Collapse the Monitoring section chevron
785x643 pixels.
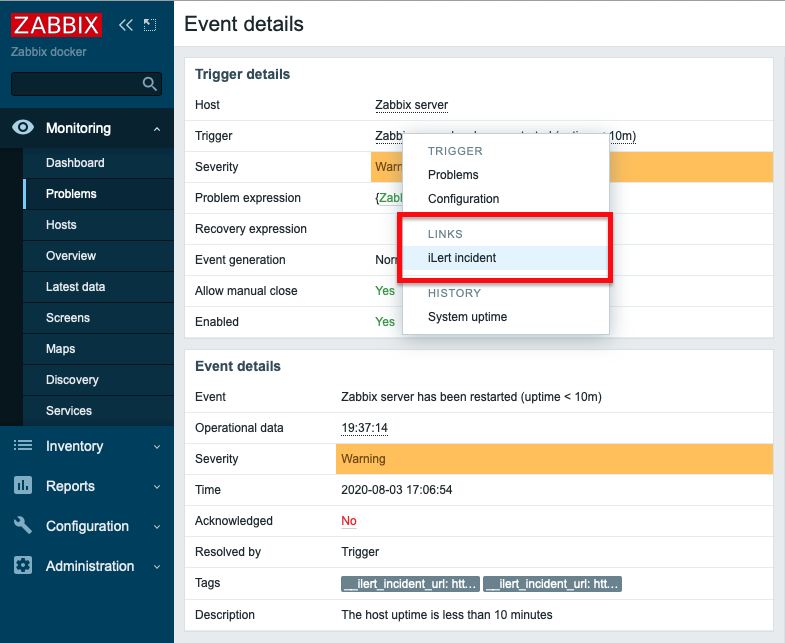(157, 129)
